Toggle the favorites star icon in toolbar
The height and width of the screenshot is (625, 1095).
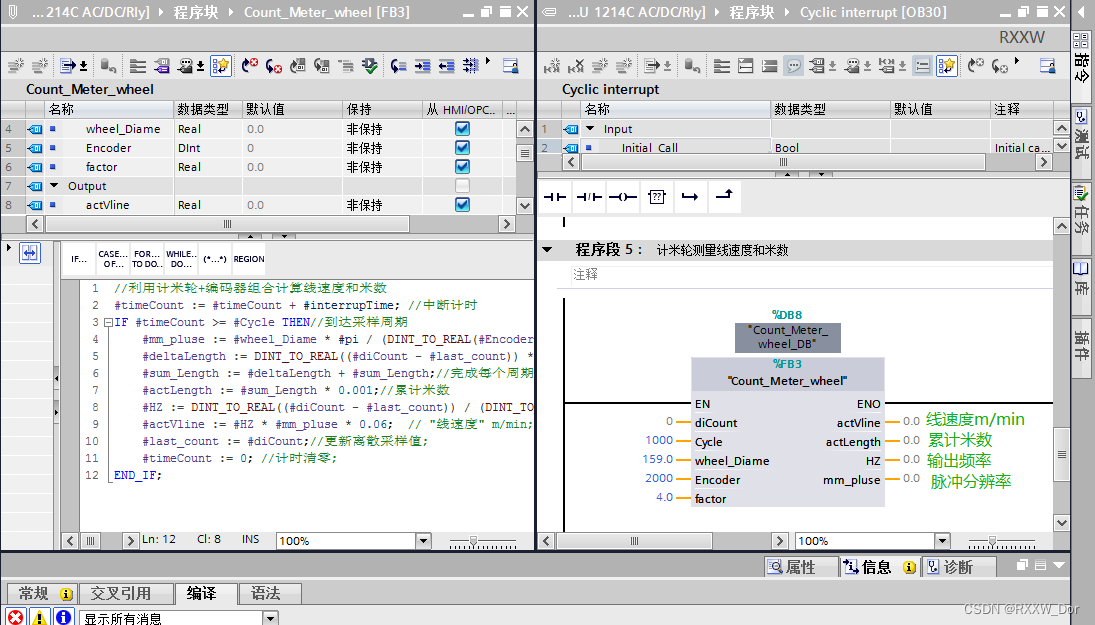(947, 65)
